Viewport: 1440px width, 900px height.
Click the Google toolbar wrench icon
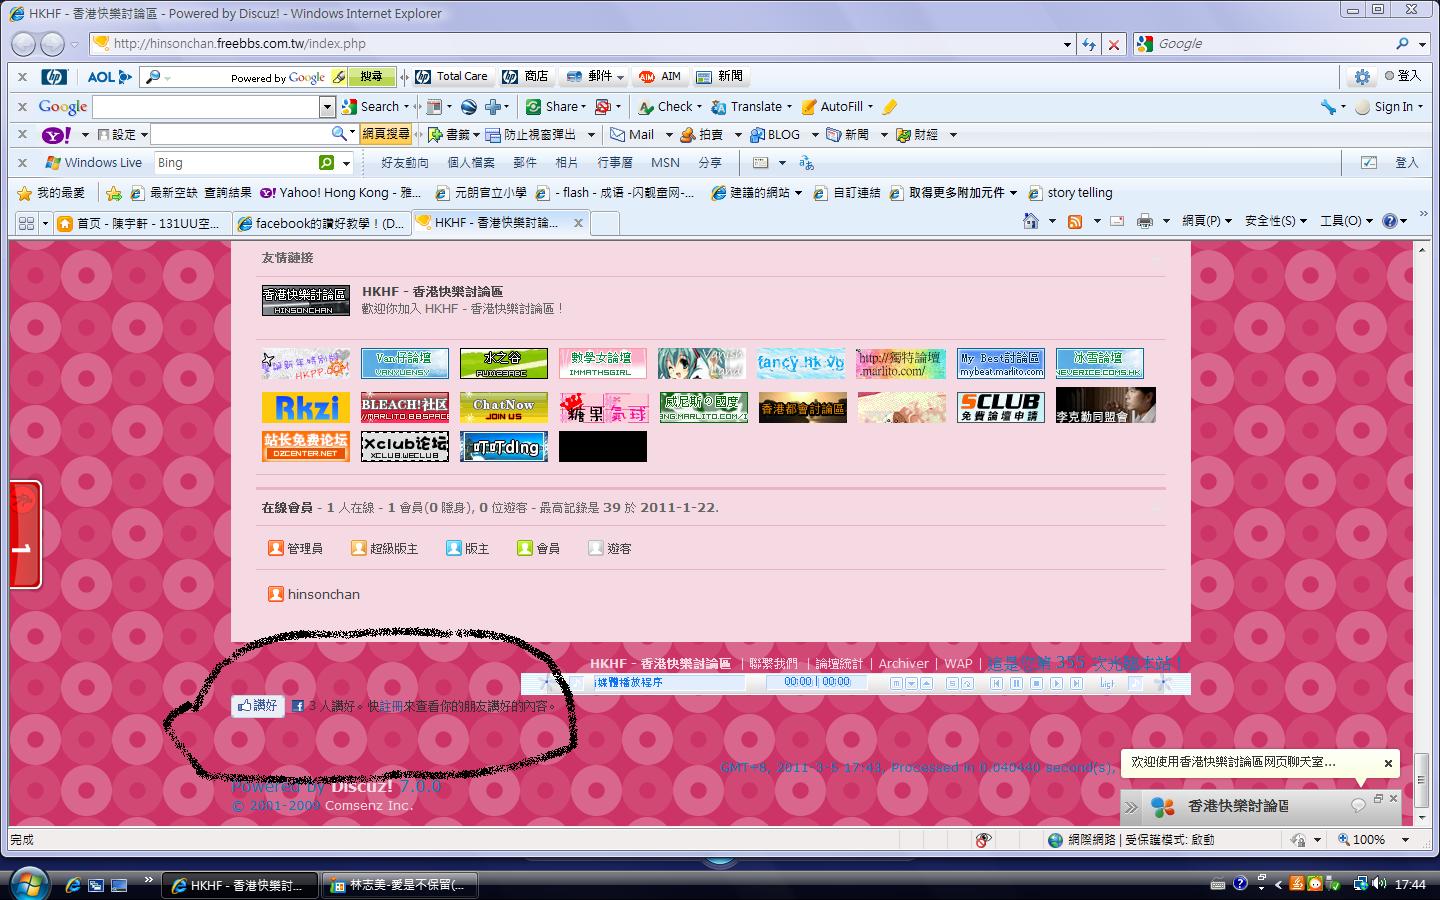pos(1328,107)
